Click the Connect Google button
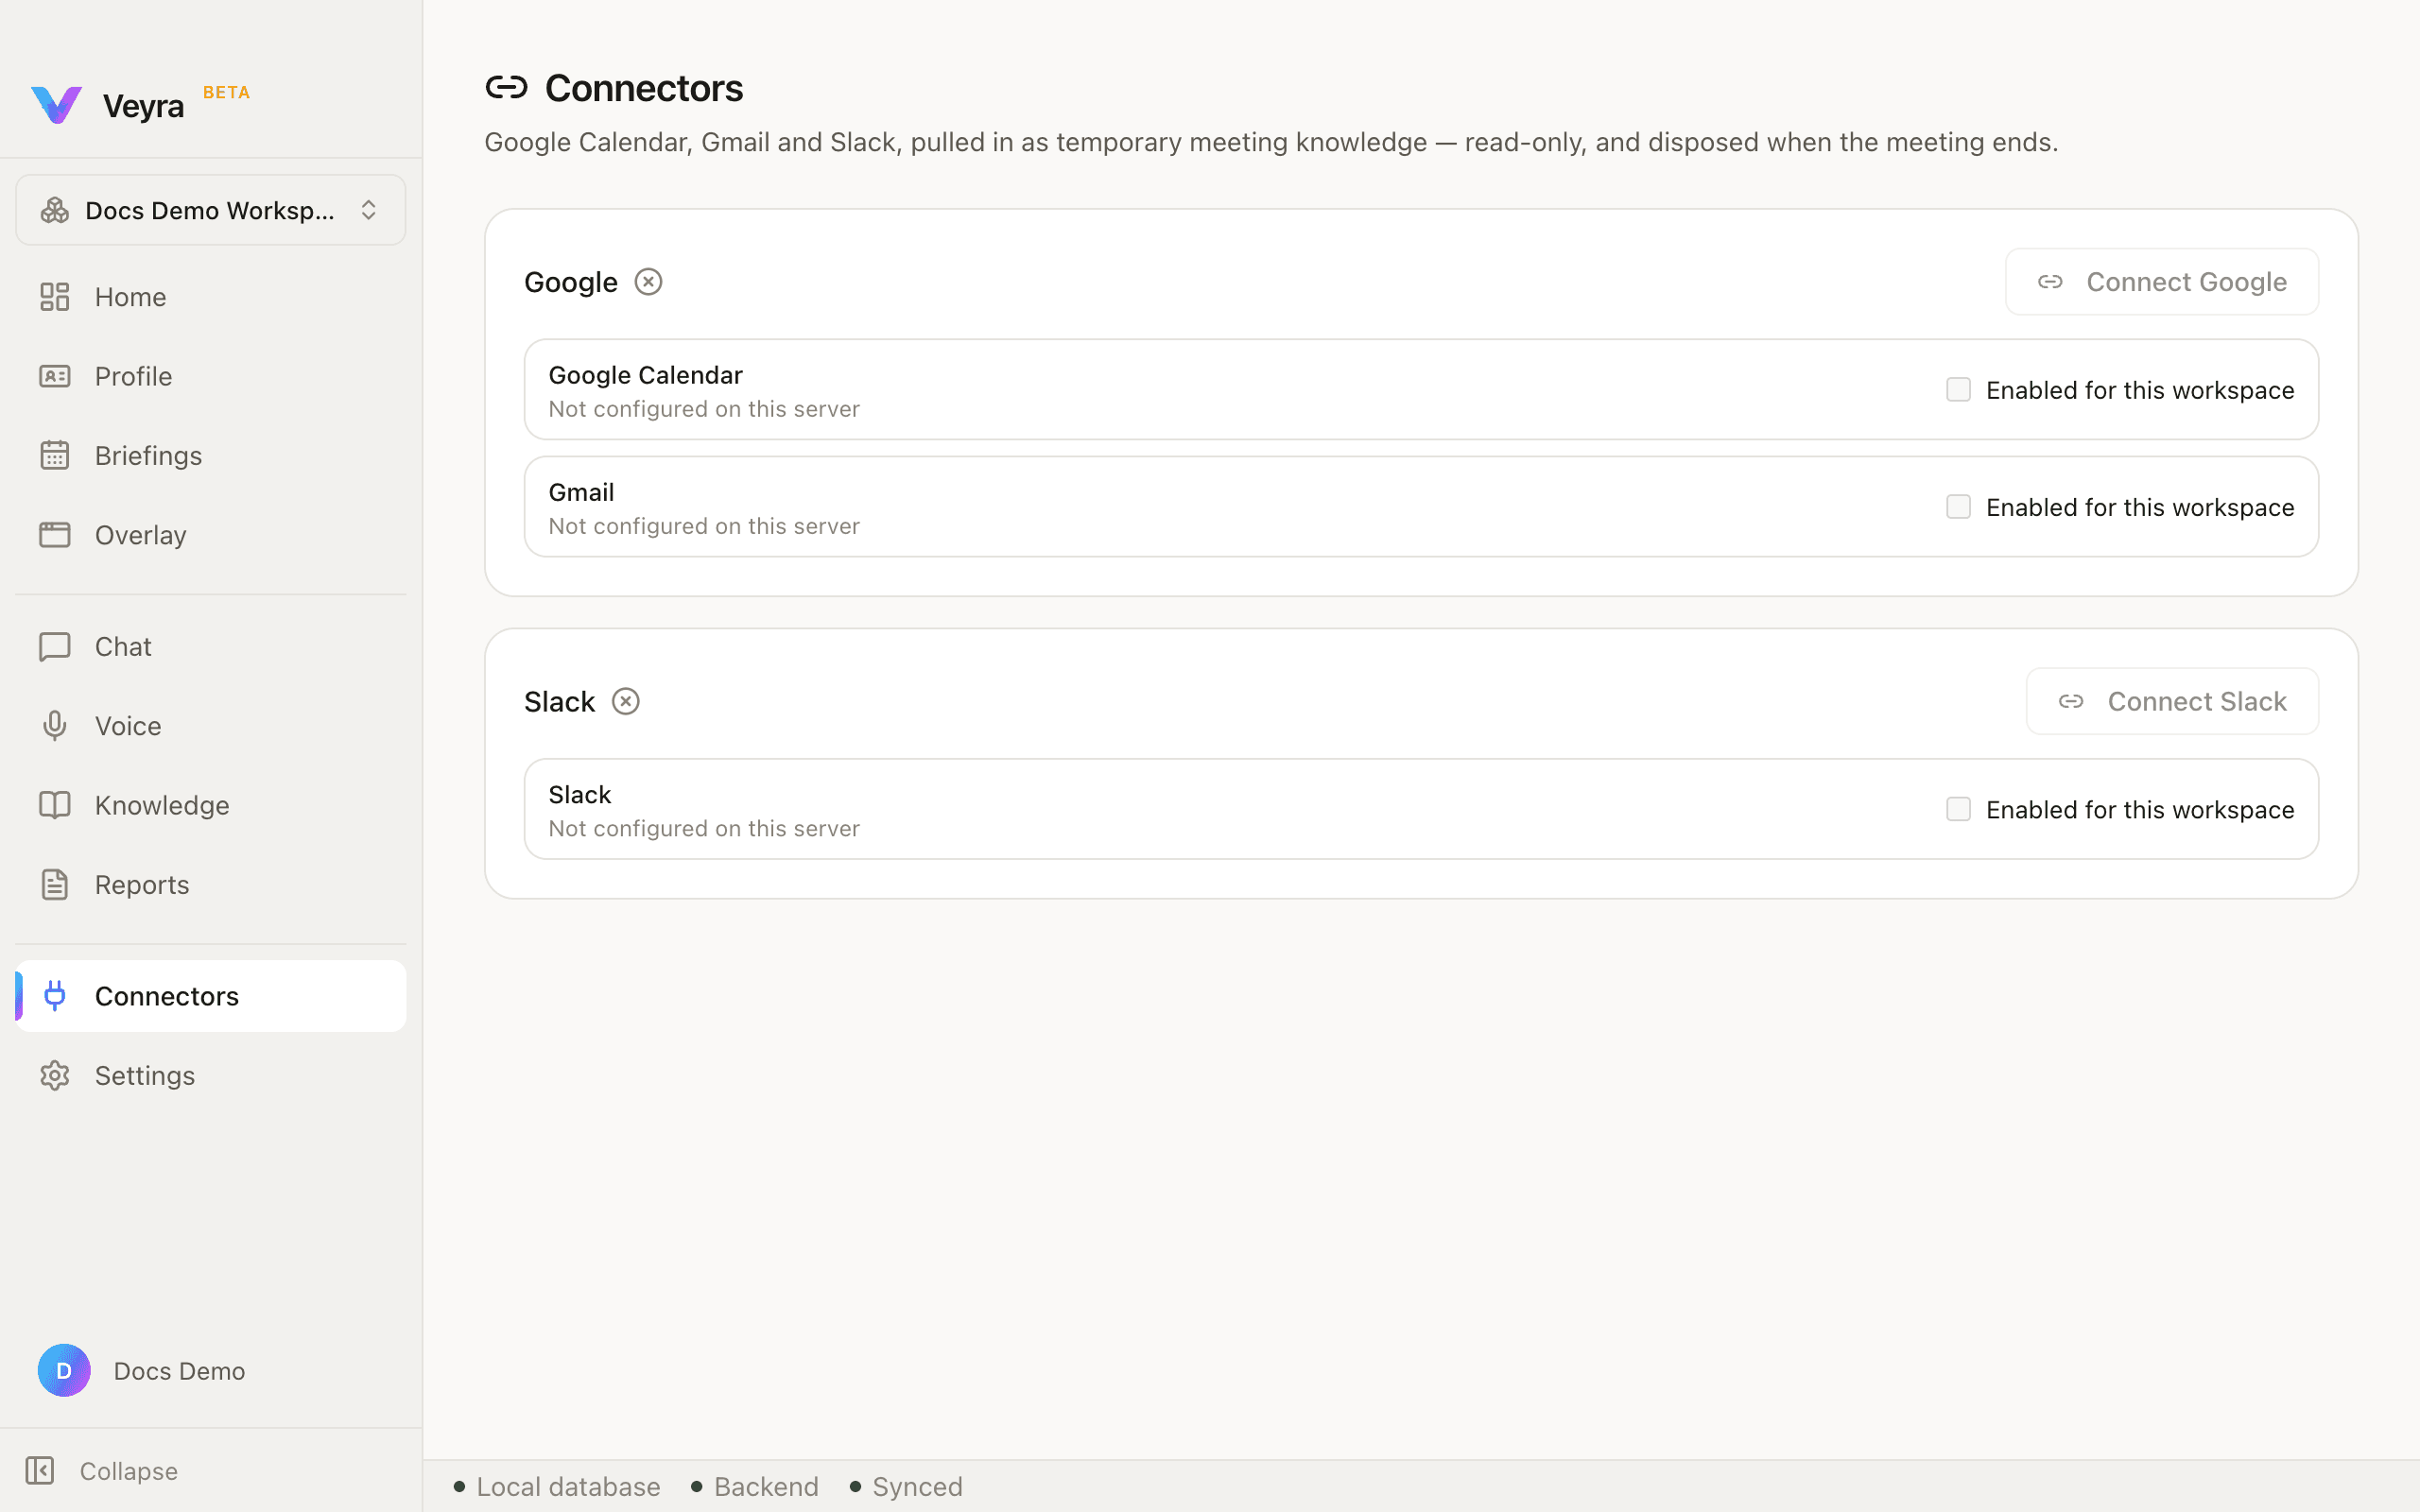The height and width of the screenshot is (1512, 2420). tap(2162, 282)
